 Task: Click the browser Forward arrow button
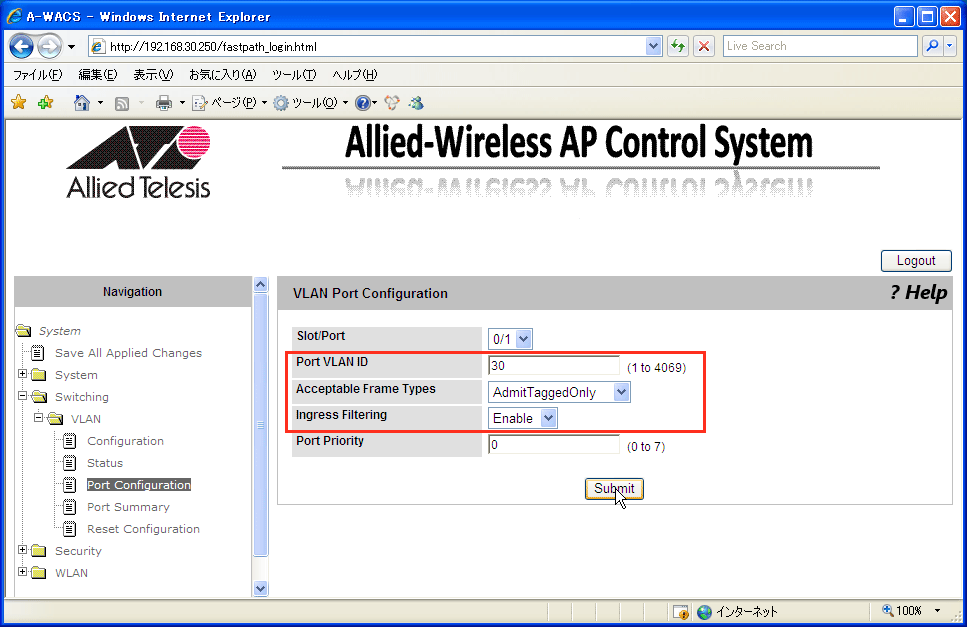point(49,46)
